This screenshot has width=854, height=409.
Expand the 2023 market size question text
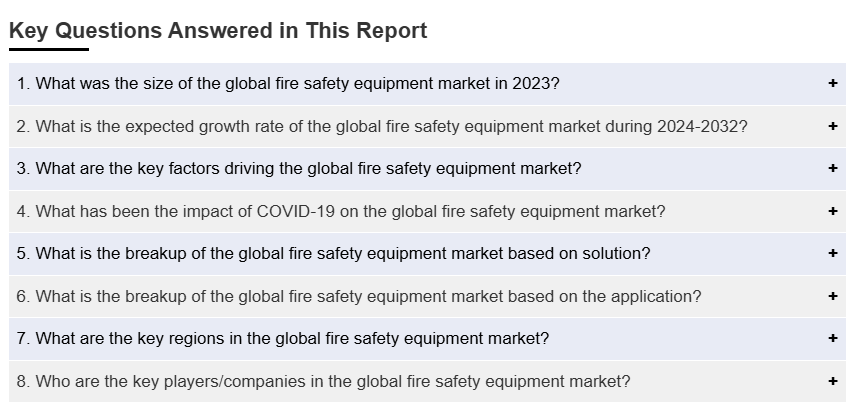pyautogui.click(x=288, y=84)
